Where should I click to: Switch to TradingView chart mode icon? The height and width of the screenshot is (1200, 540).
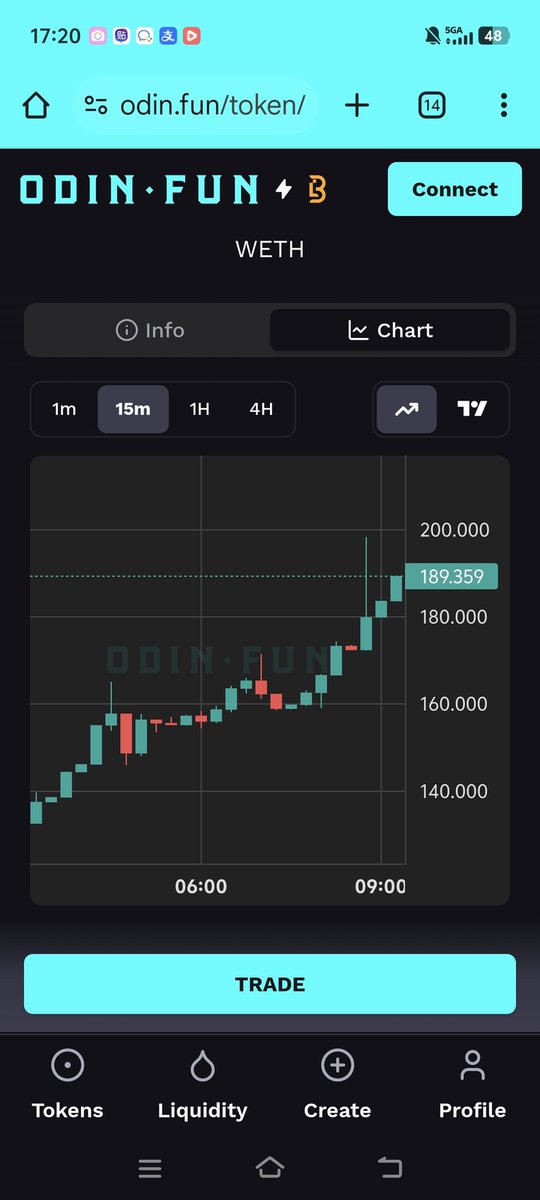pos(472,409)
